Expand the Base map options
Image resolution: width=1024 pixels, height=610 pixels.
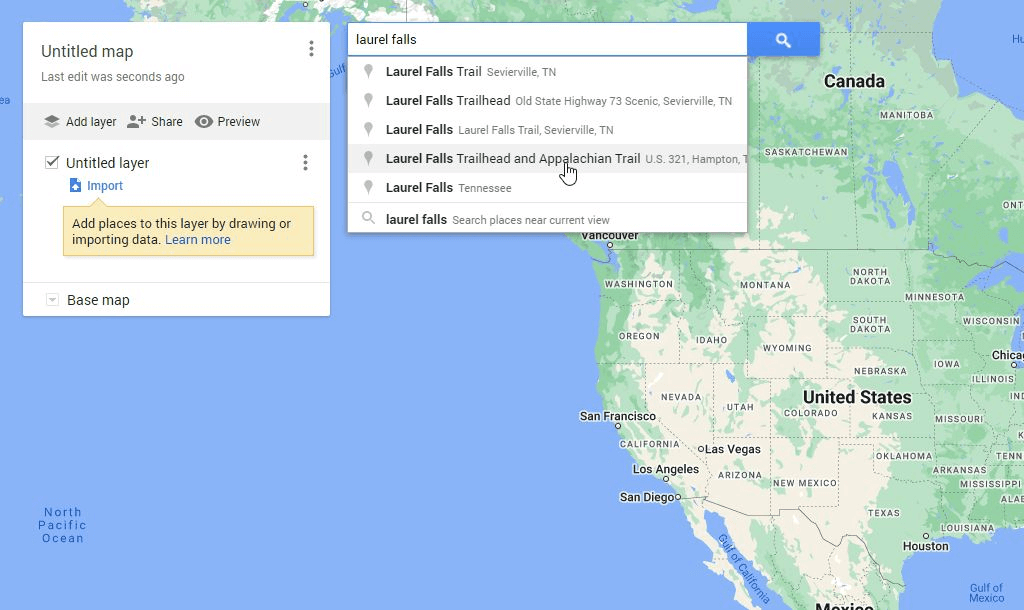(x=50, y=299)
